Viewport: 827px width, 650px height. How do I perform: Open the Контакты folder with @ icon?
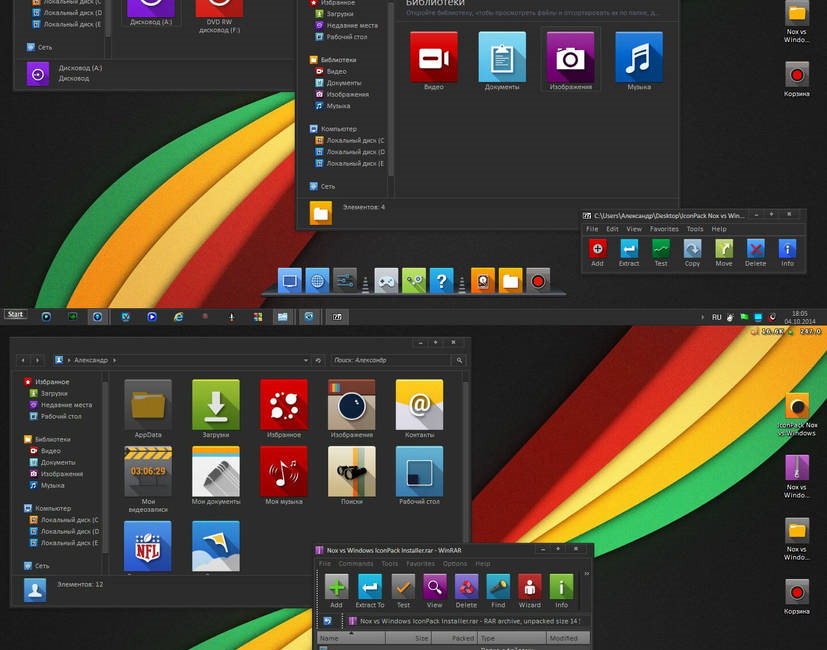point(419,404)
